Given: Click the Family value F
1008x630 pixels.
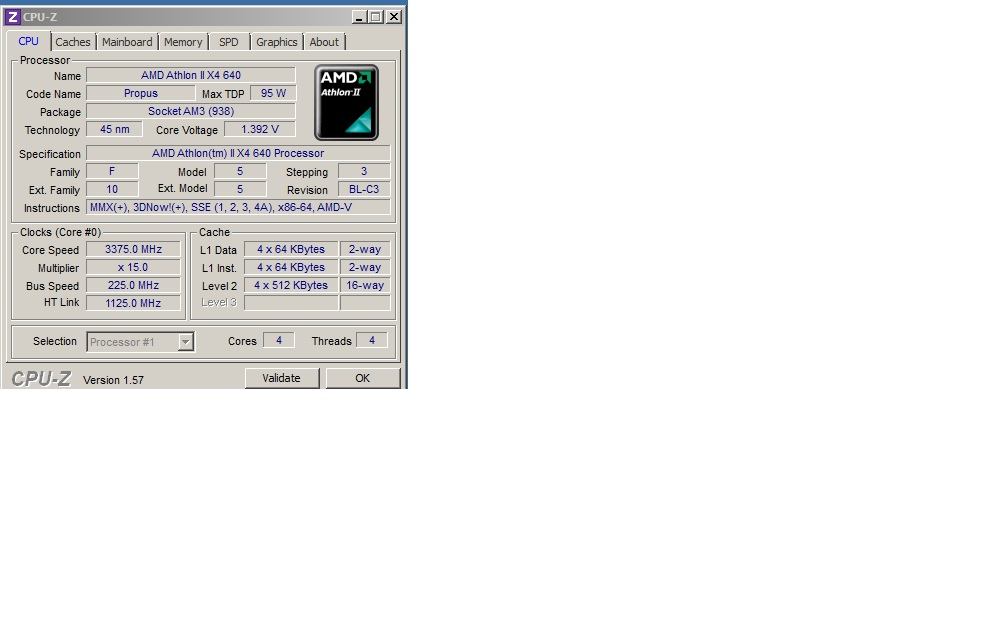Looking at the screenshot, I should (112, 171).
